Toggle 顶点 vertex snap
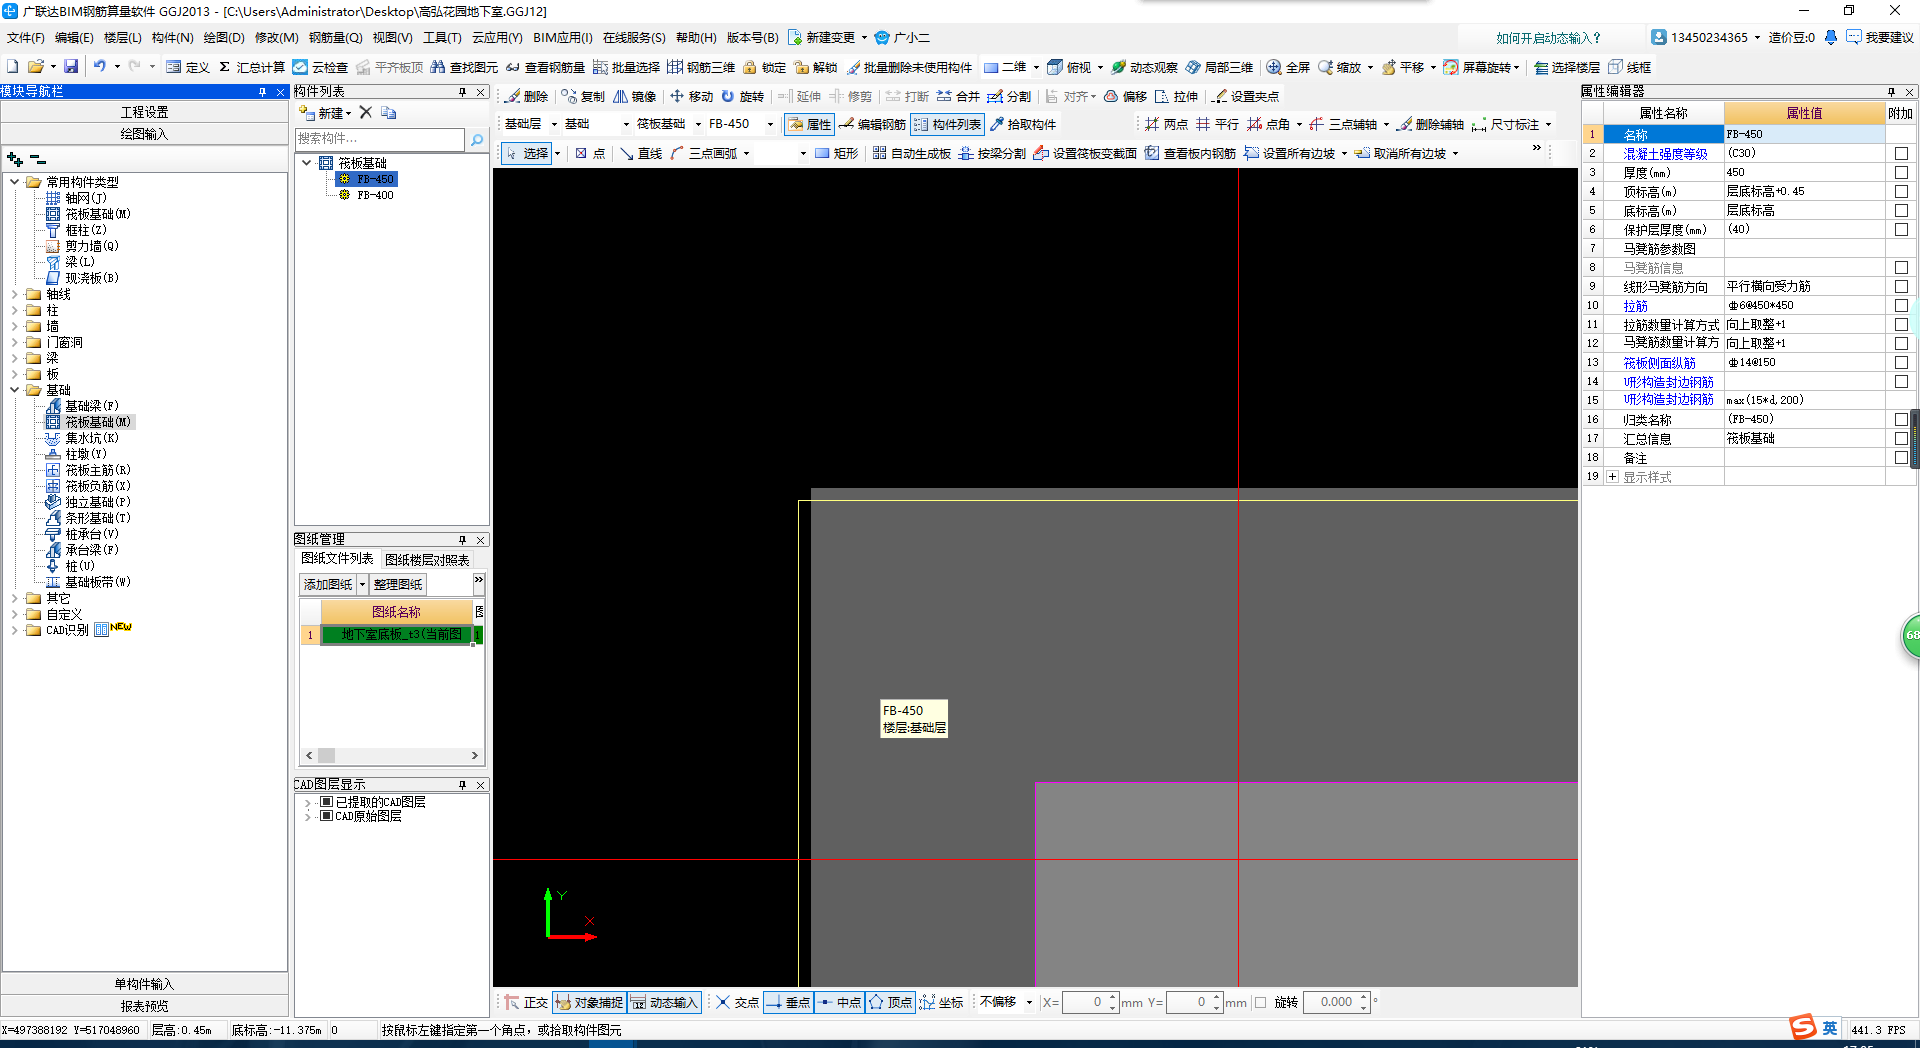The image size is (1920, 1048). point(890,1002)
